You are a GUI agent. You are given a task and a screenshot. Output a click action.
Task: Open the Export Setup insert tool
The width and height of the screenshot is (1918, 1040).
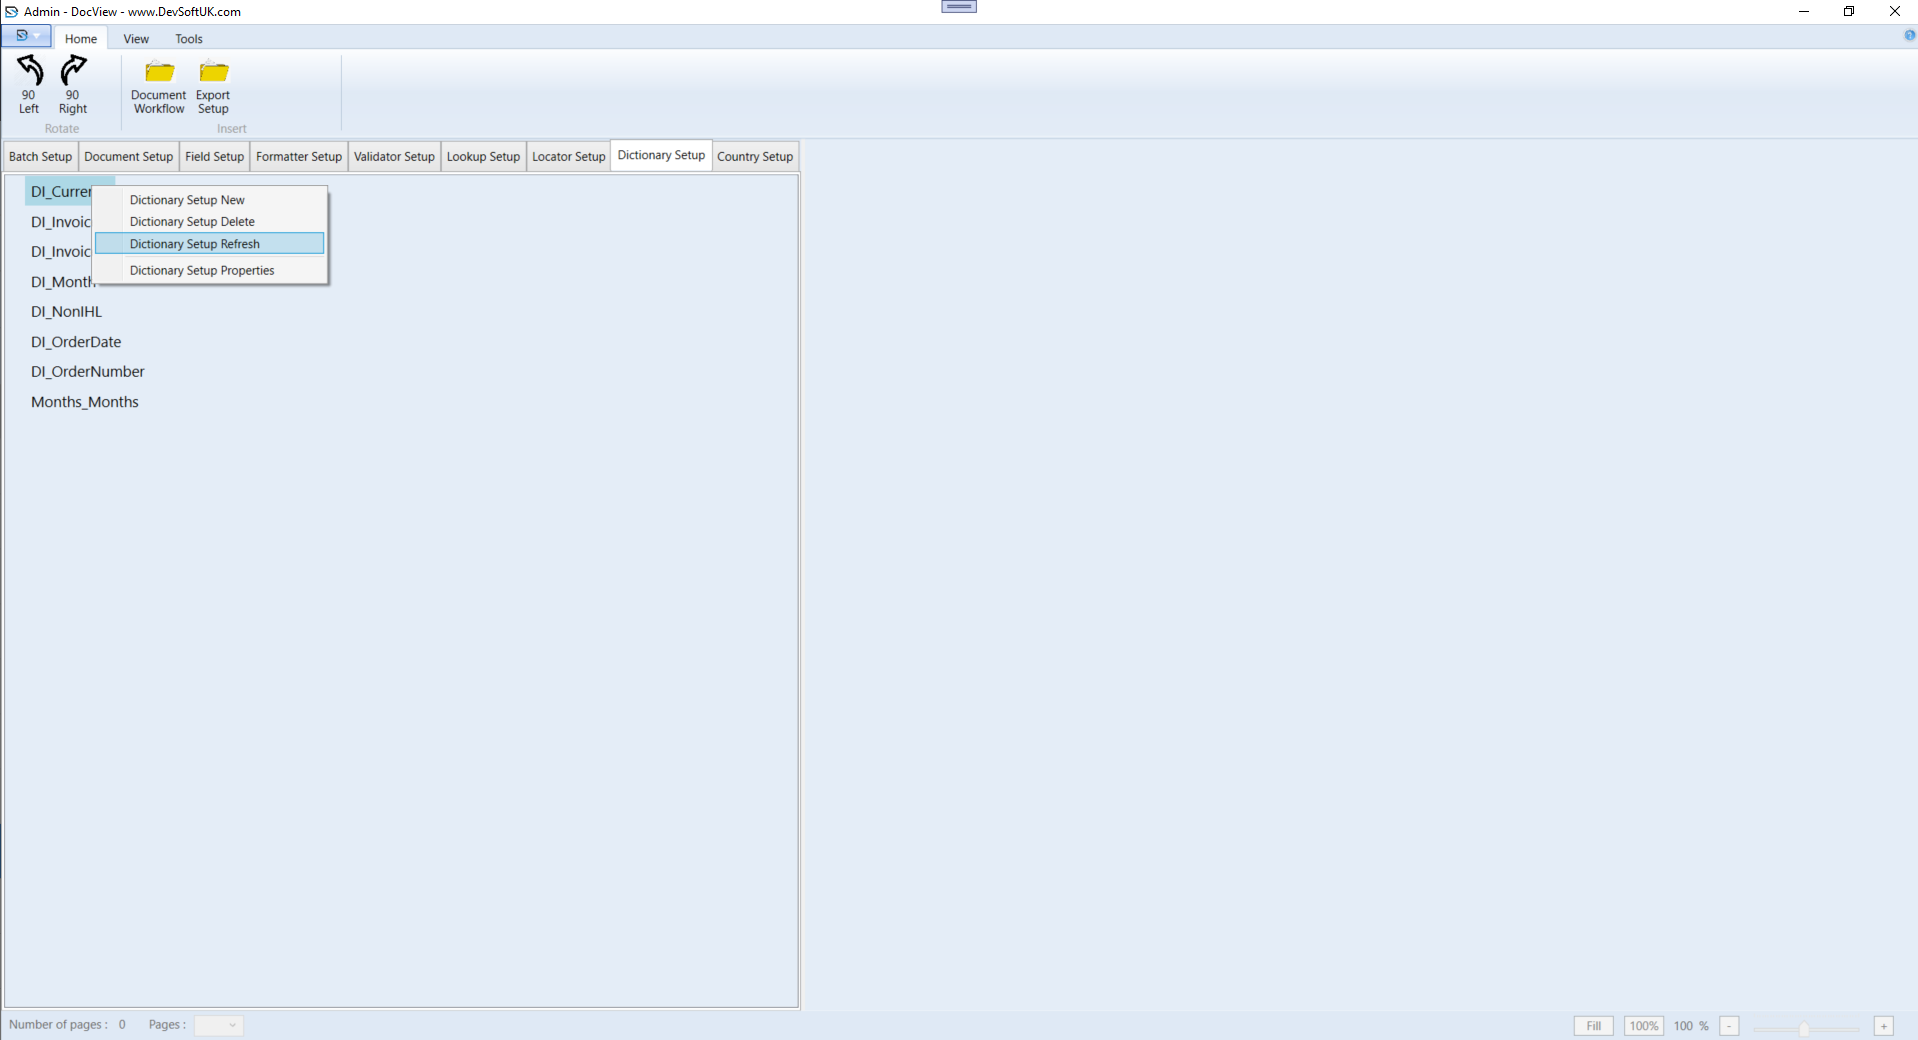click(x=212, y=85)
